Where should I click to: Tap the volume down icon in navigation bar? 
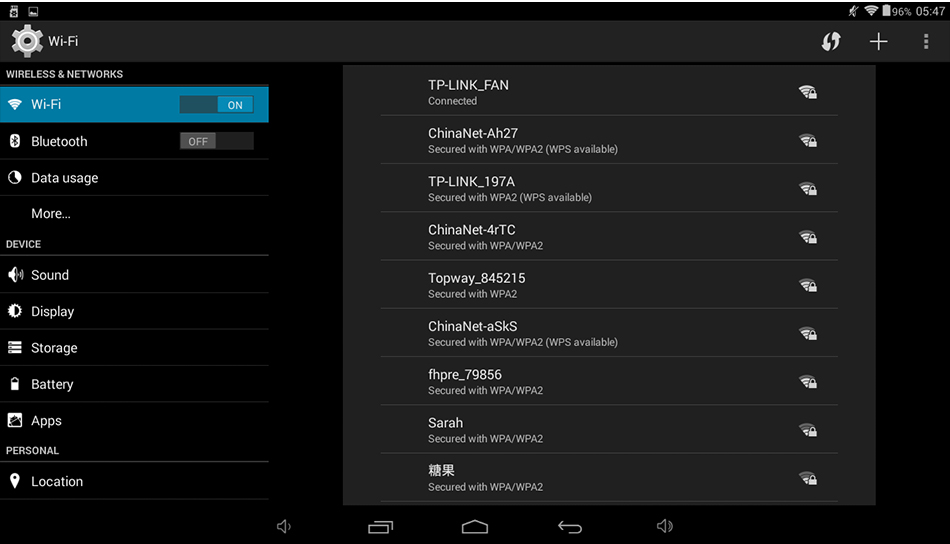(x=284, y=527)
